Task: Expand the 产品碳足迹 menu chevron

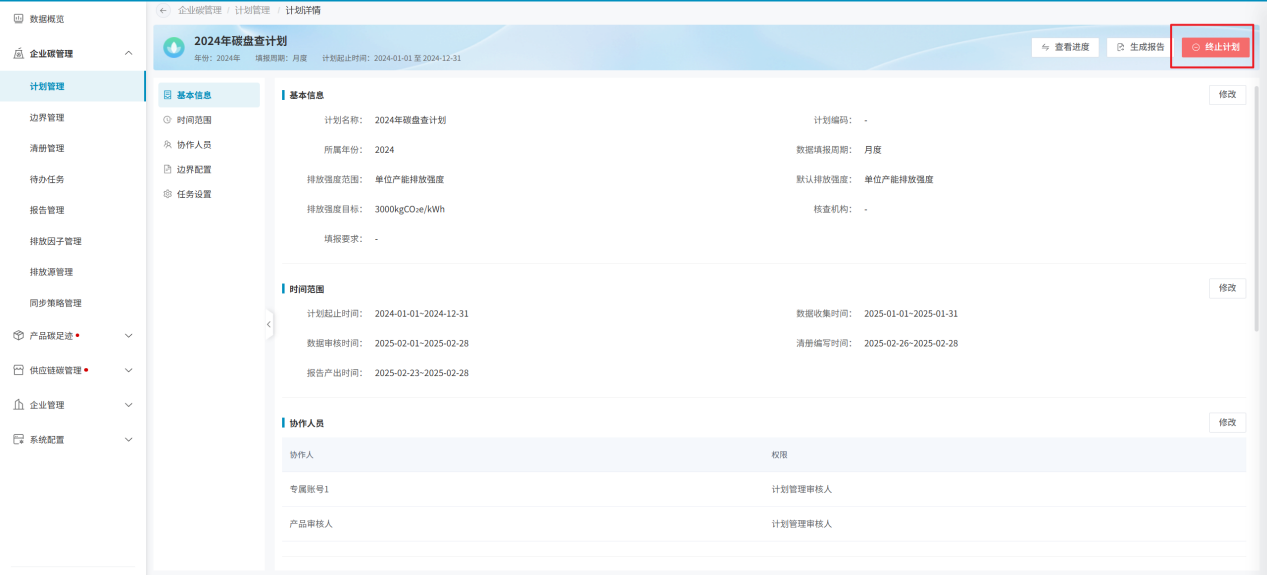Action: (x=128, y=336)
